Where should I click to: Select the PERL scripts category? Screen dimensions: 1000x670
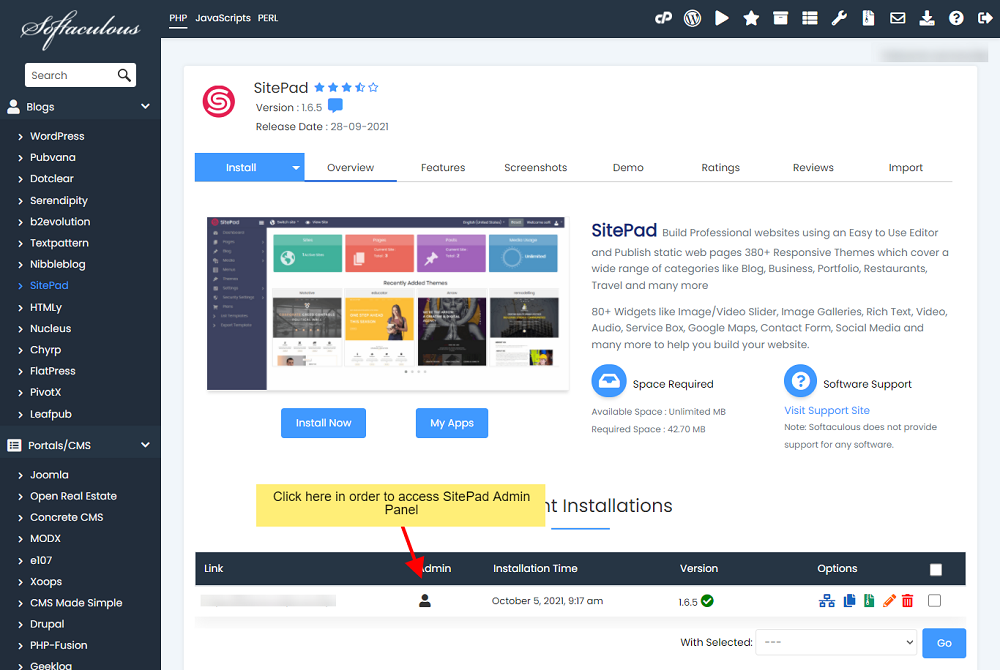(268, 18)
